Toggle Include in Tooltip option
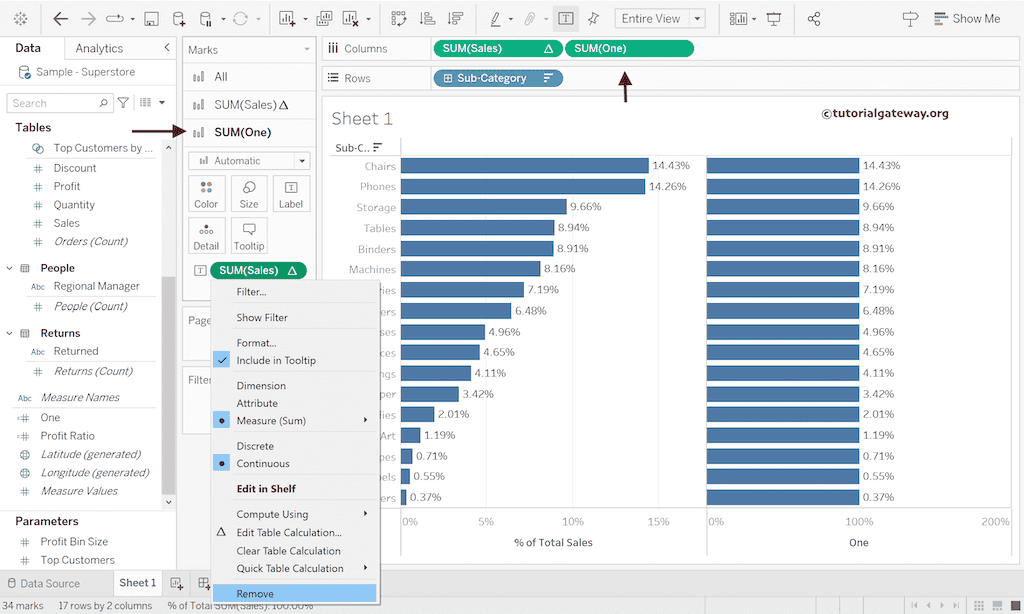Screen dimensions: 1024x614 pos(276,360)
